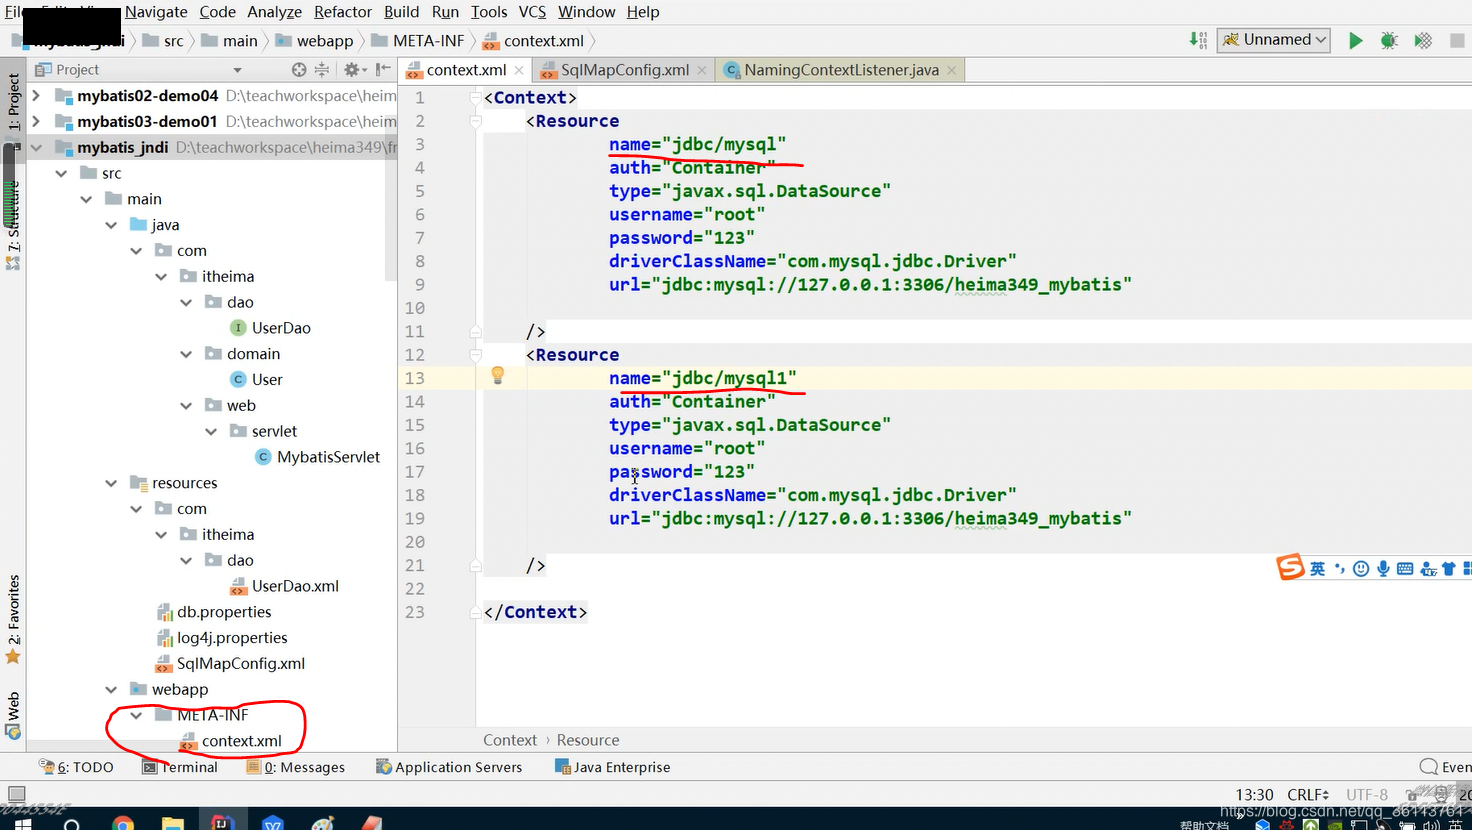Toggle Sogou punctuation mode icon
This screenshot has height=830, width=1472.
(1340, 569)
